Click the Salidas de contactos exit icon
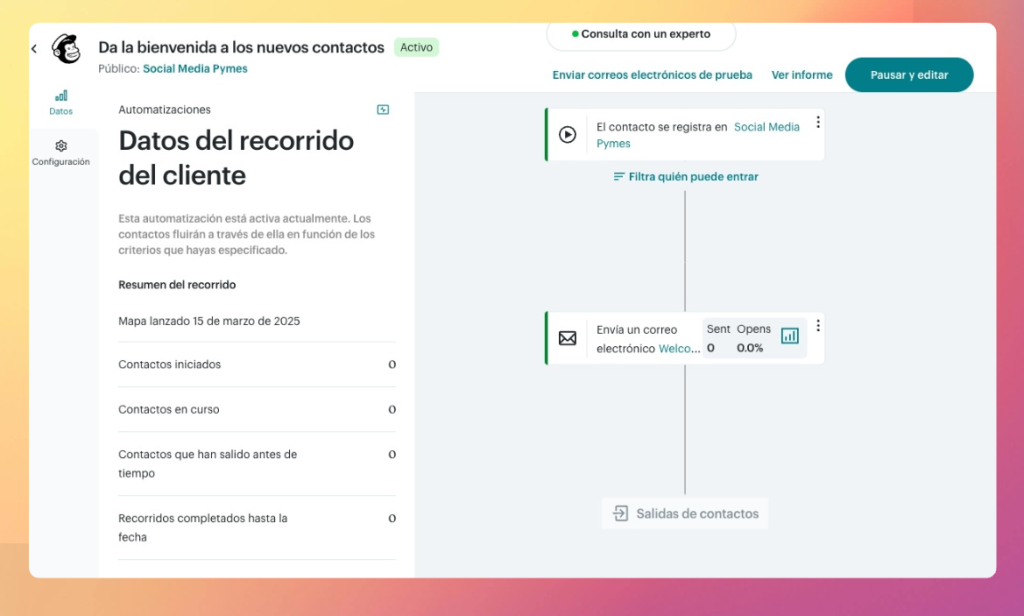Viewport: 1024px width, 616px height. pyautogui.click(x=621, y=514)
